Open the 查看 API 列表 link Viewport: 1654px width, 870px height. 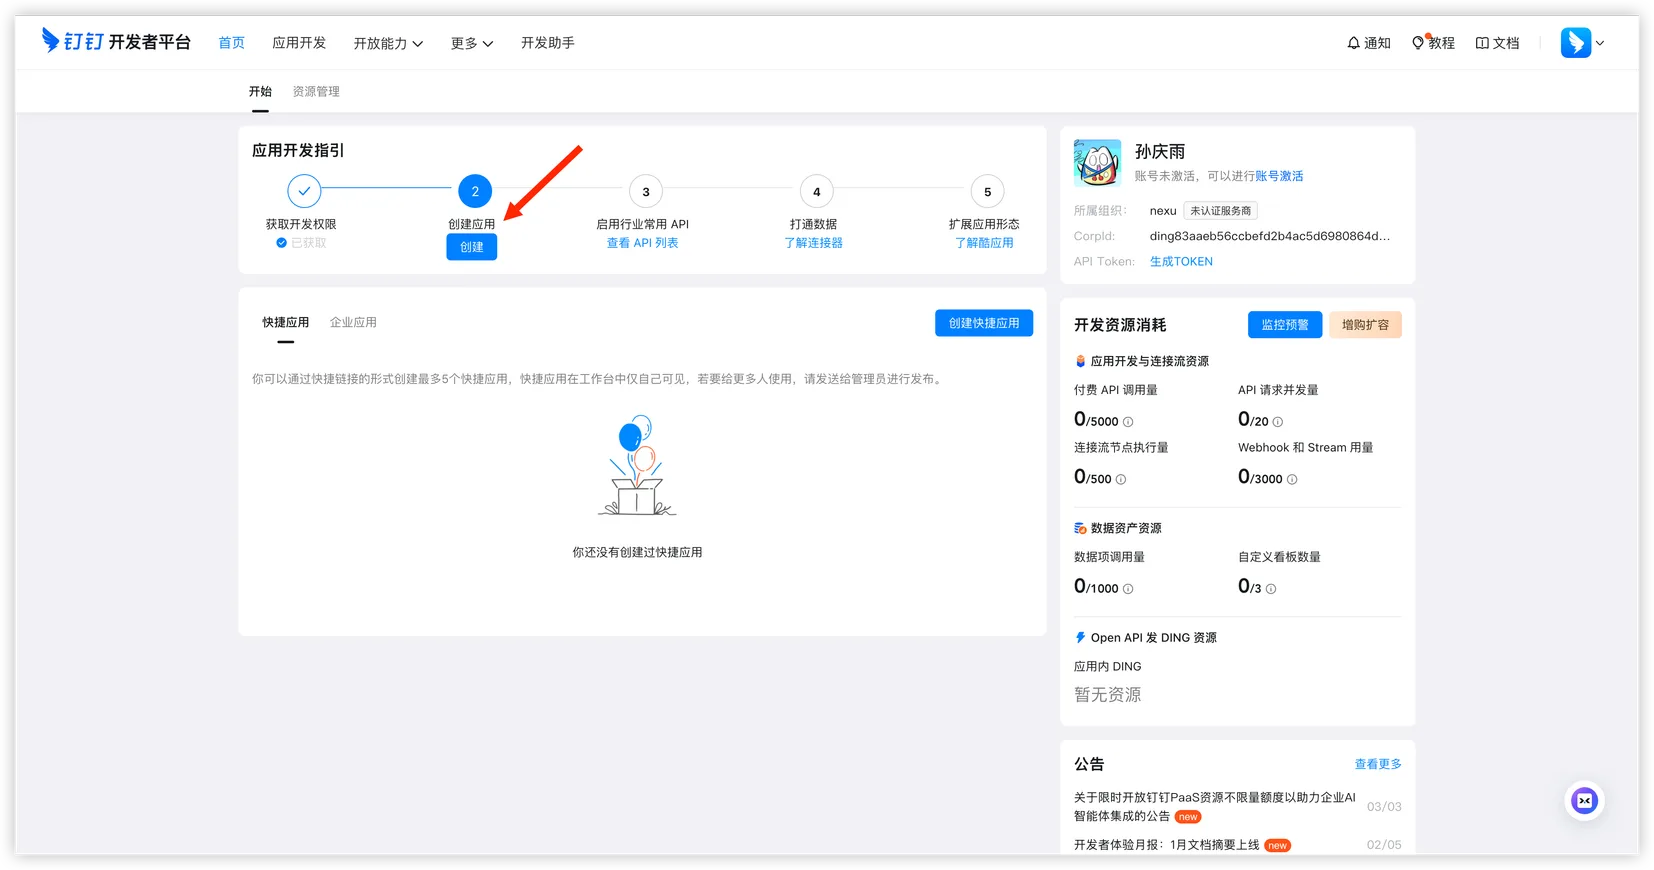[643, 243]
